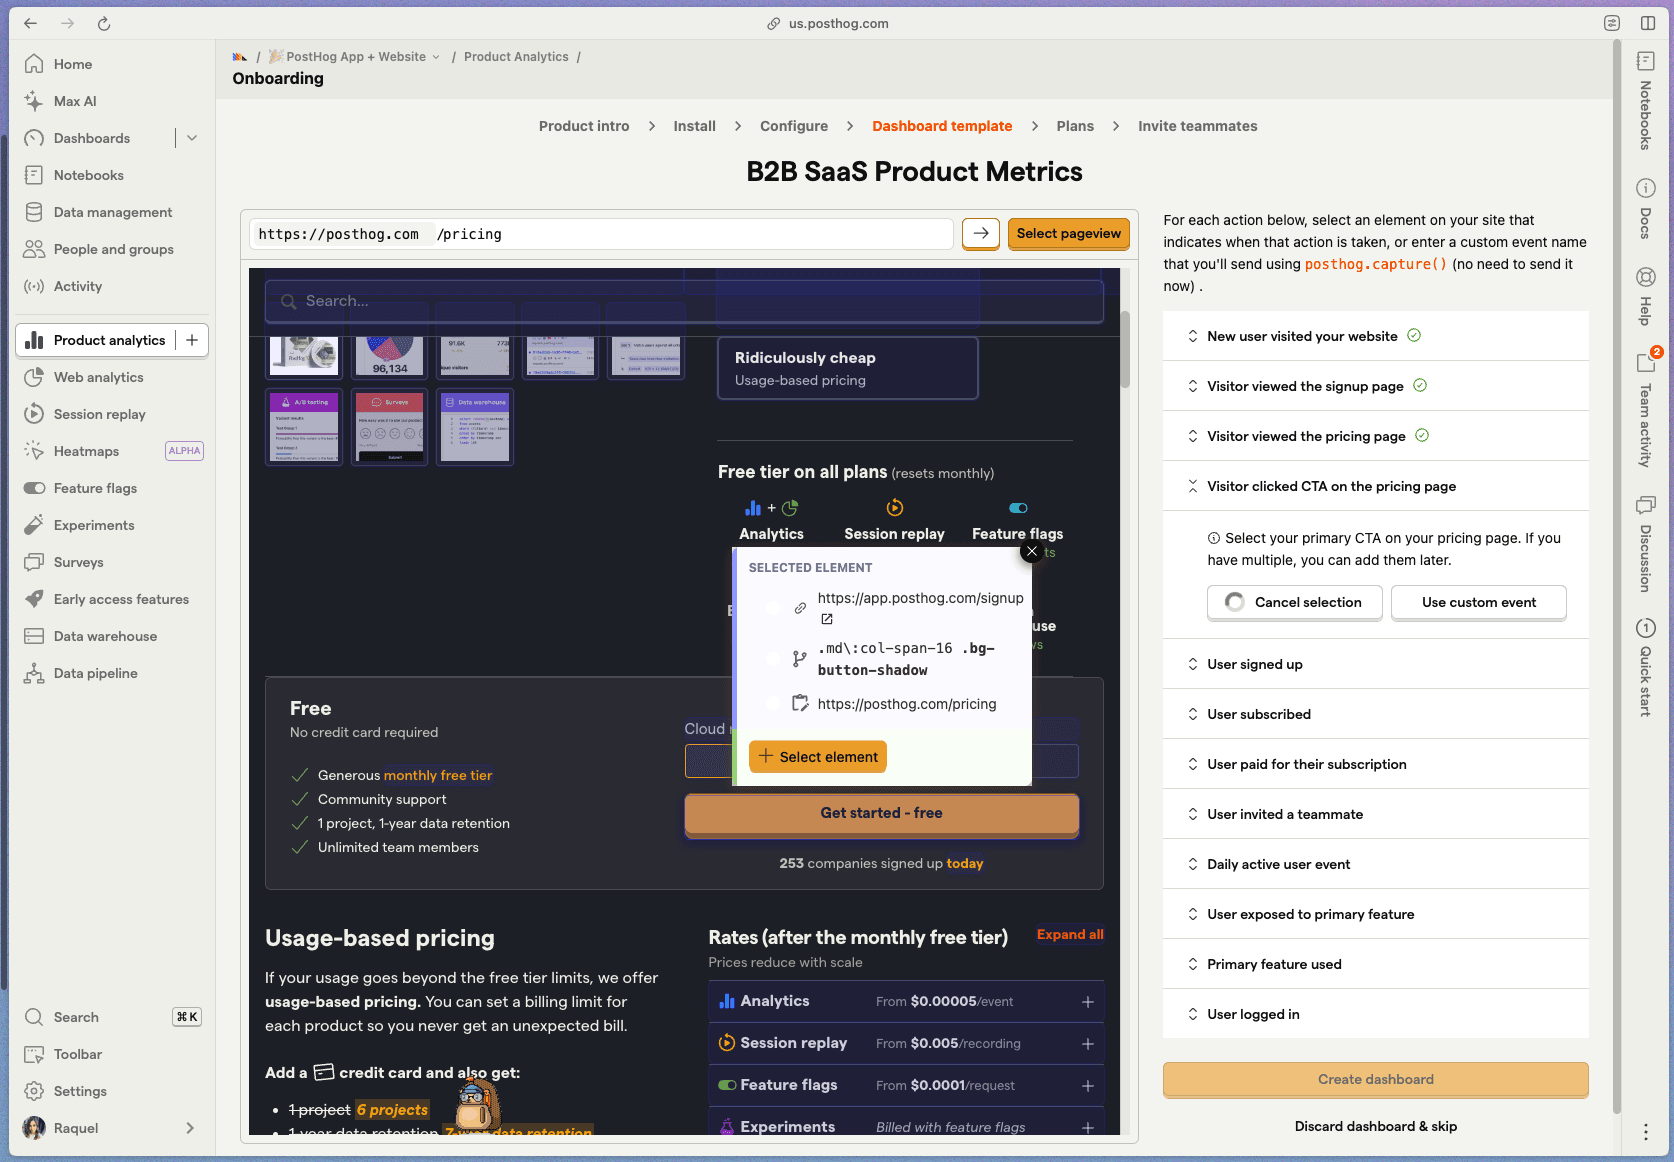Viewport: 1674px width, 1162px height.
Task: Click the Expand all link
Action: [x=1070, y=934]
